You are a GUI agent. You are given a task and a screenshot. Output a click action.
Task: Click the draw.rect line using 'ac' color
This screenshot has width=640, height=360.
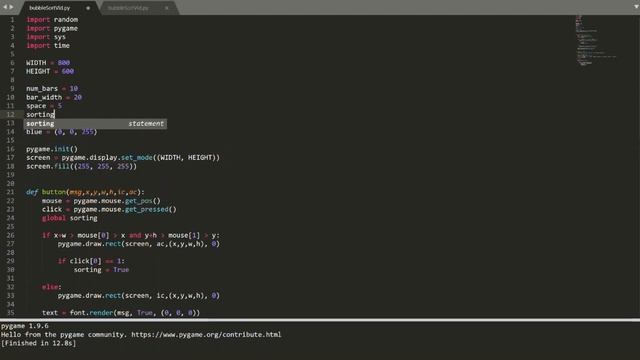pyautogui.click(x=138, y=244)
